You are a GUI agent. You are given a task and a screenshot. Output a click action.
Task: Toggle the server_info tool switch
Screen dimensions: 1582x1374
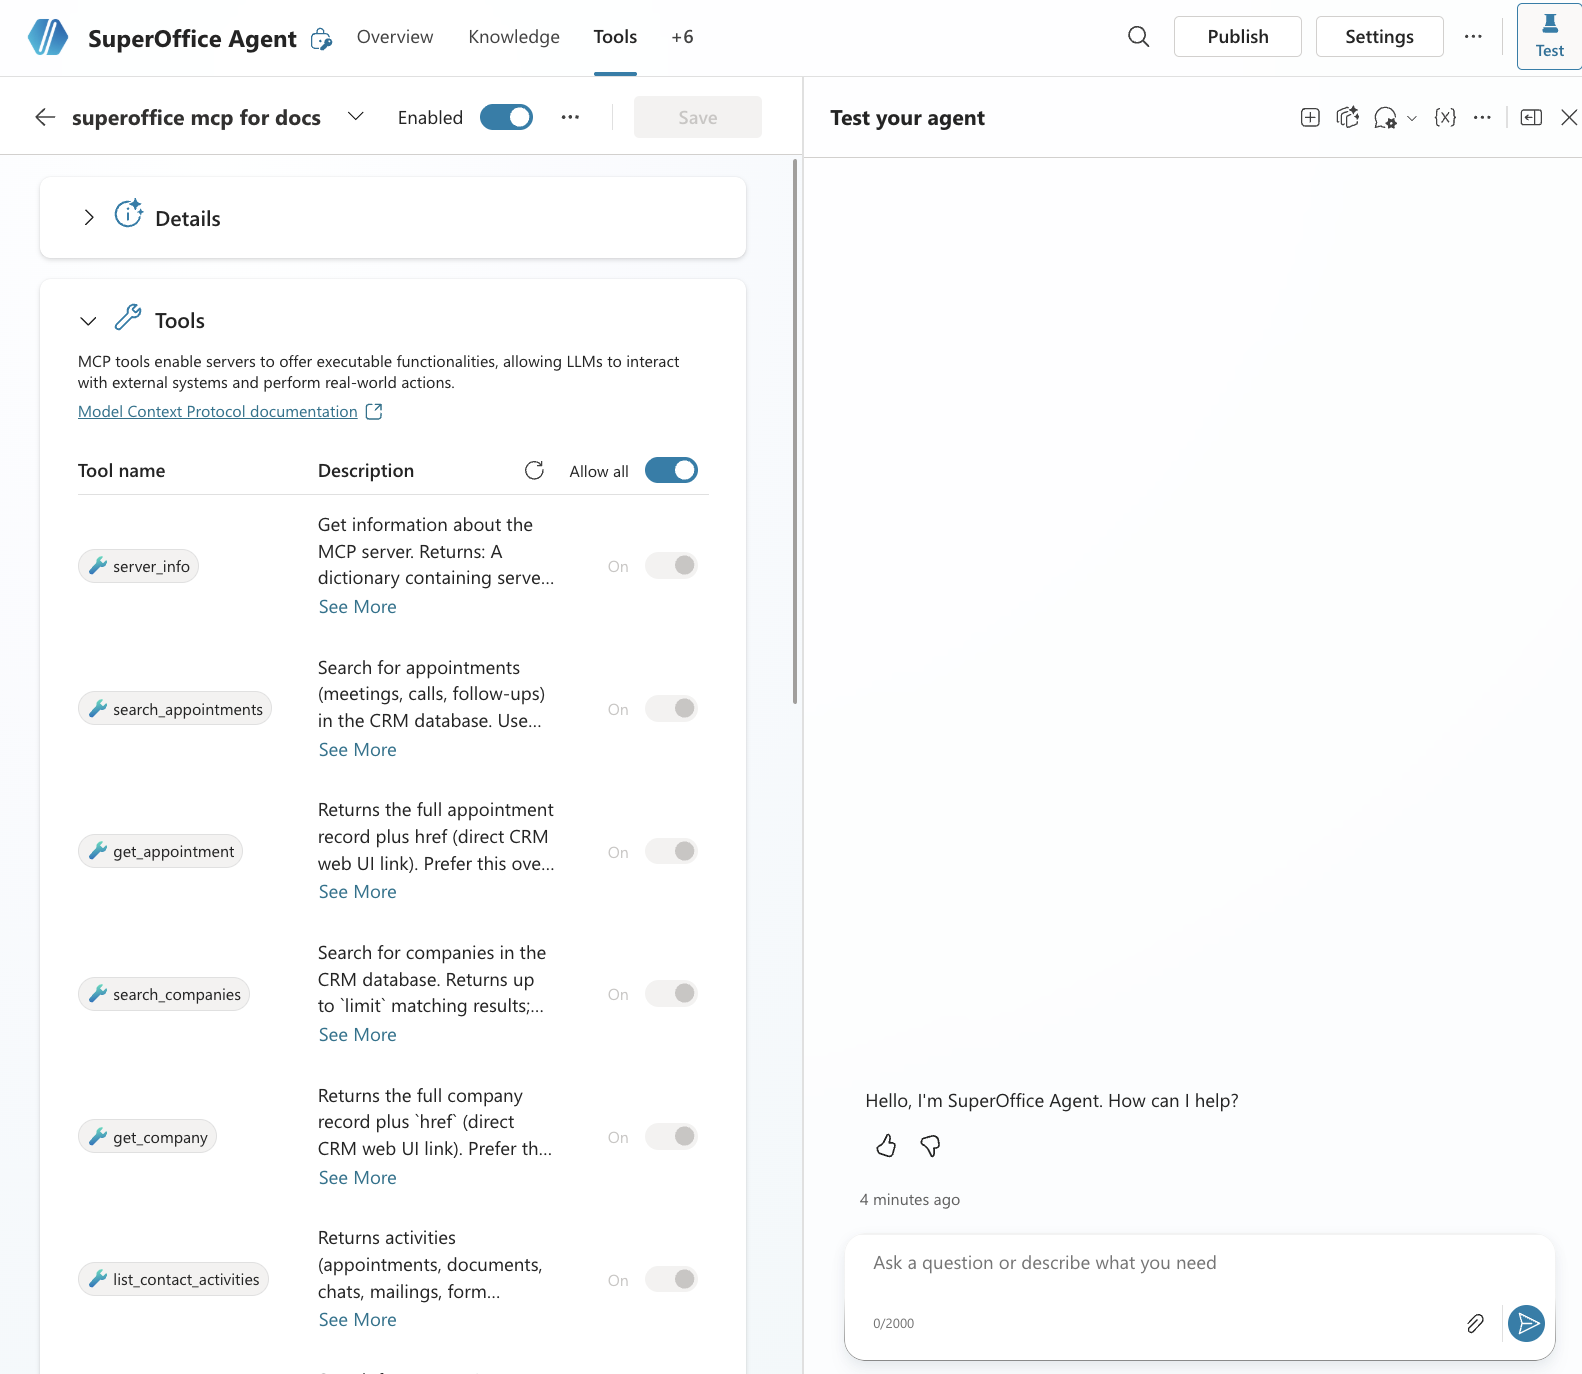(671, 565)
